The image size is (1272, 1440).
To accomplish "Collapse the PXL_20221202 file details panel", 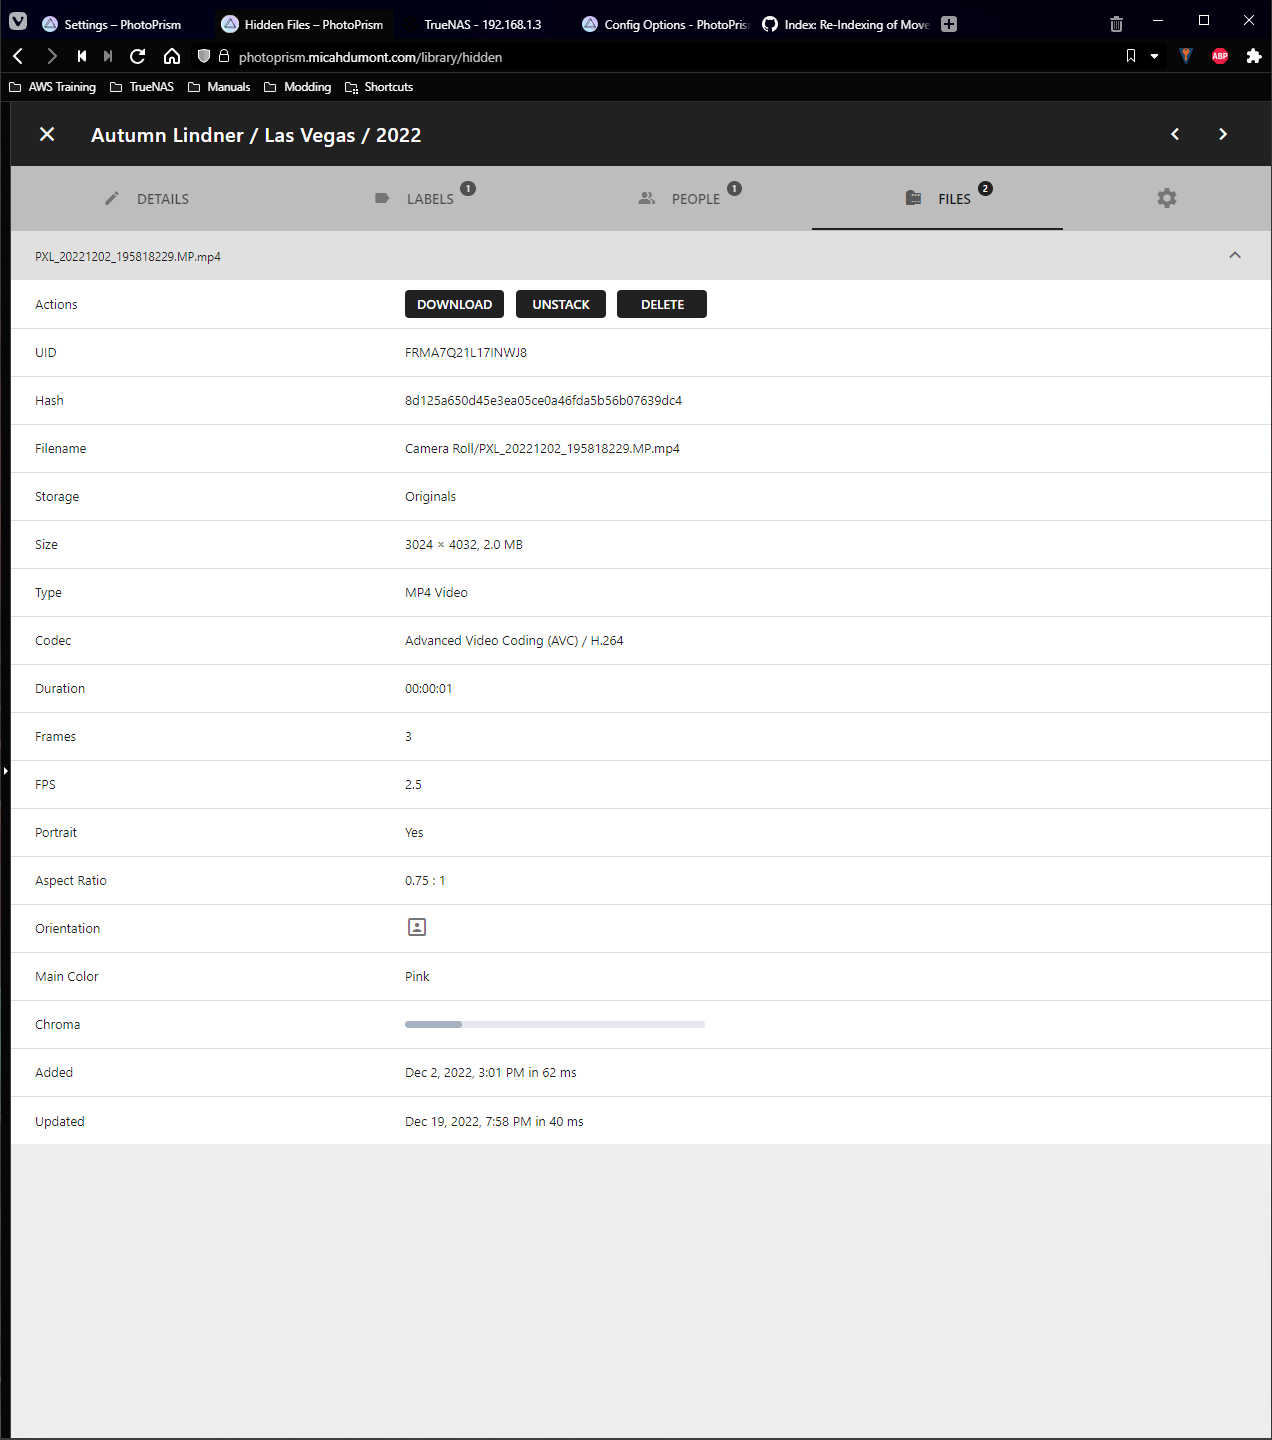I will tap(1234, 256).
